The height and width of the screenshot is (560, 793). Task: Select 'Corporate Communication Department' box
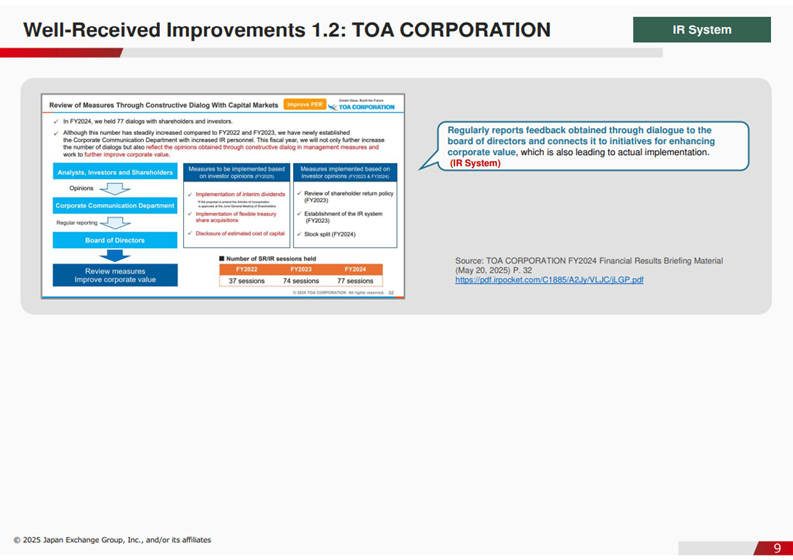(115, 205)
